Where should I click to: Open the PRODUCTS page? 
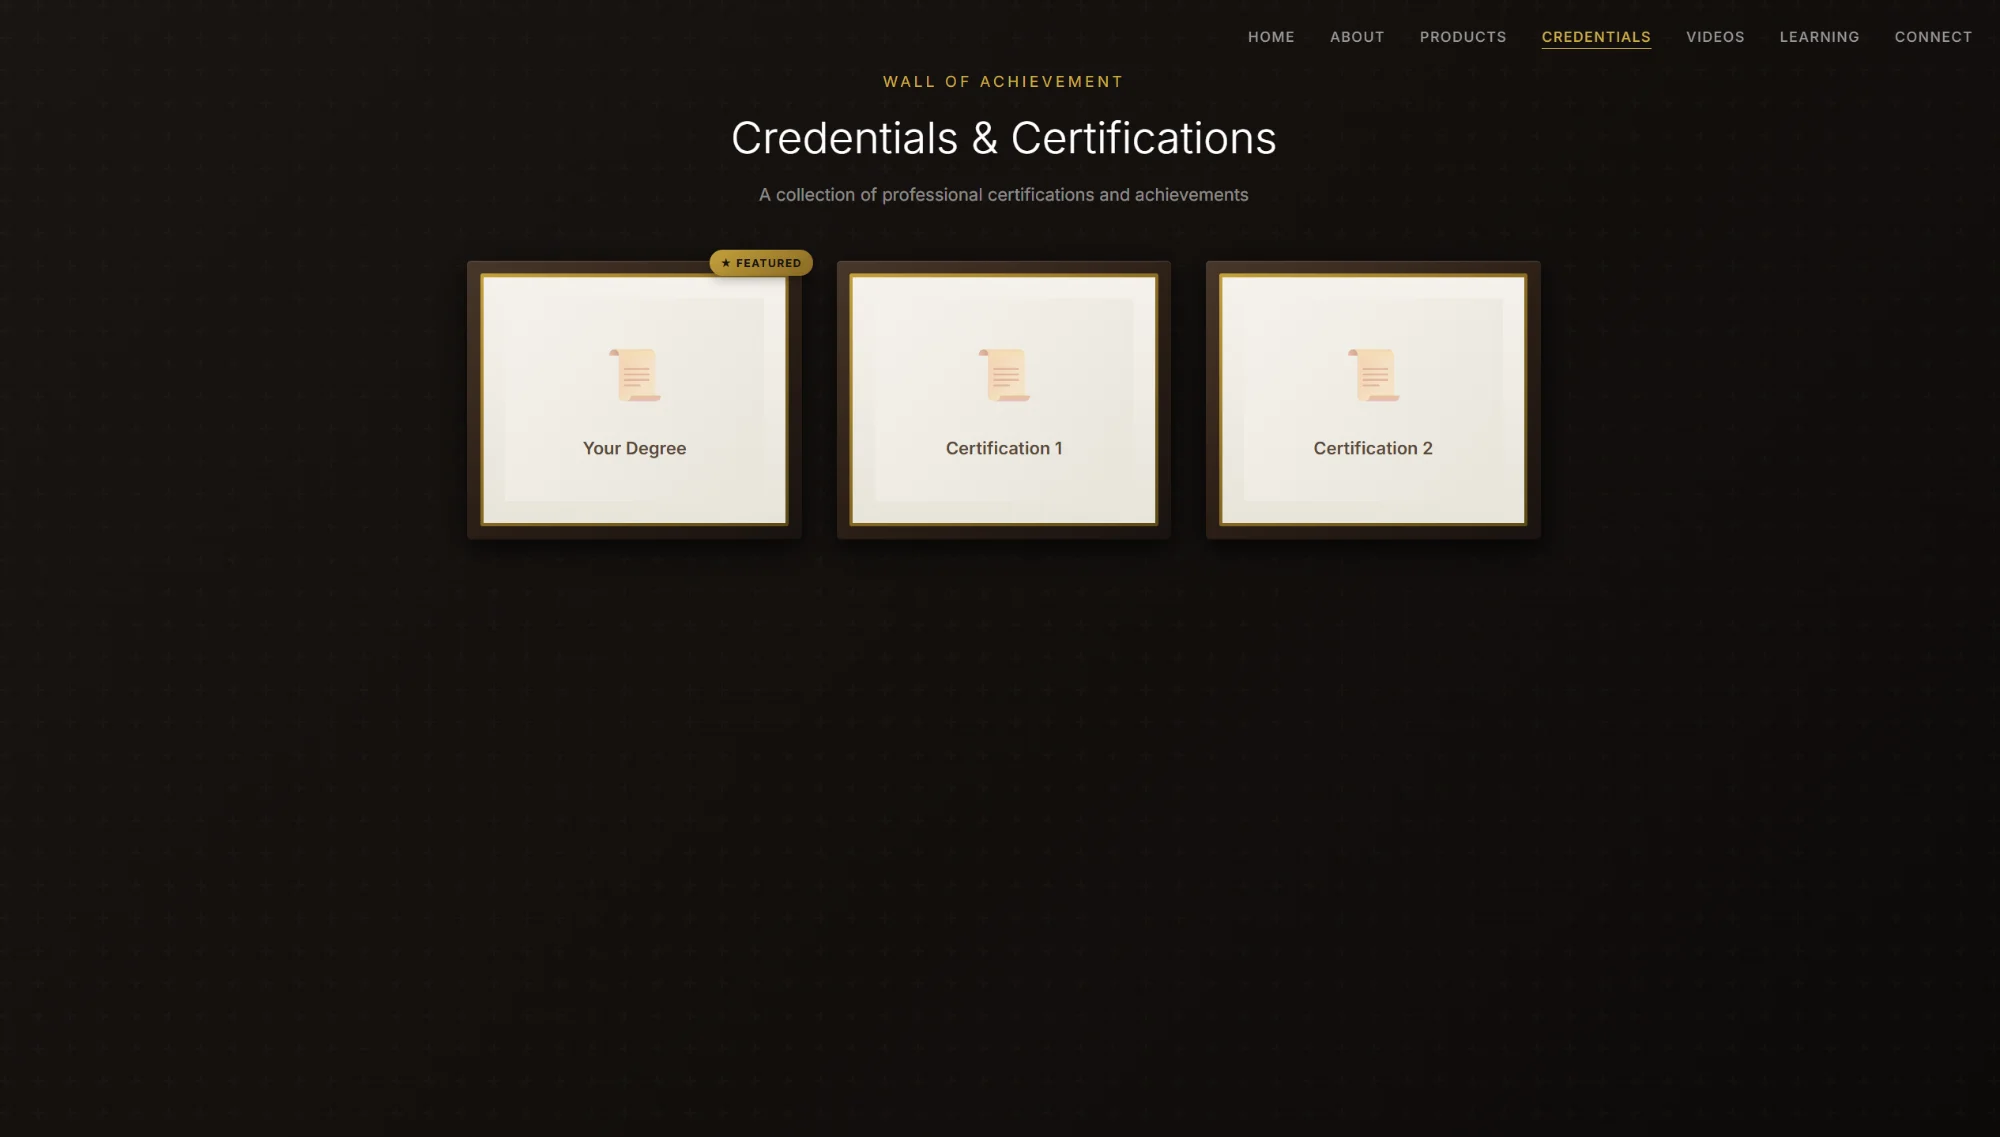click(1462, 37)
